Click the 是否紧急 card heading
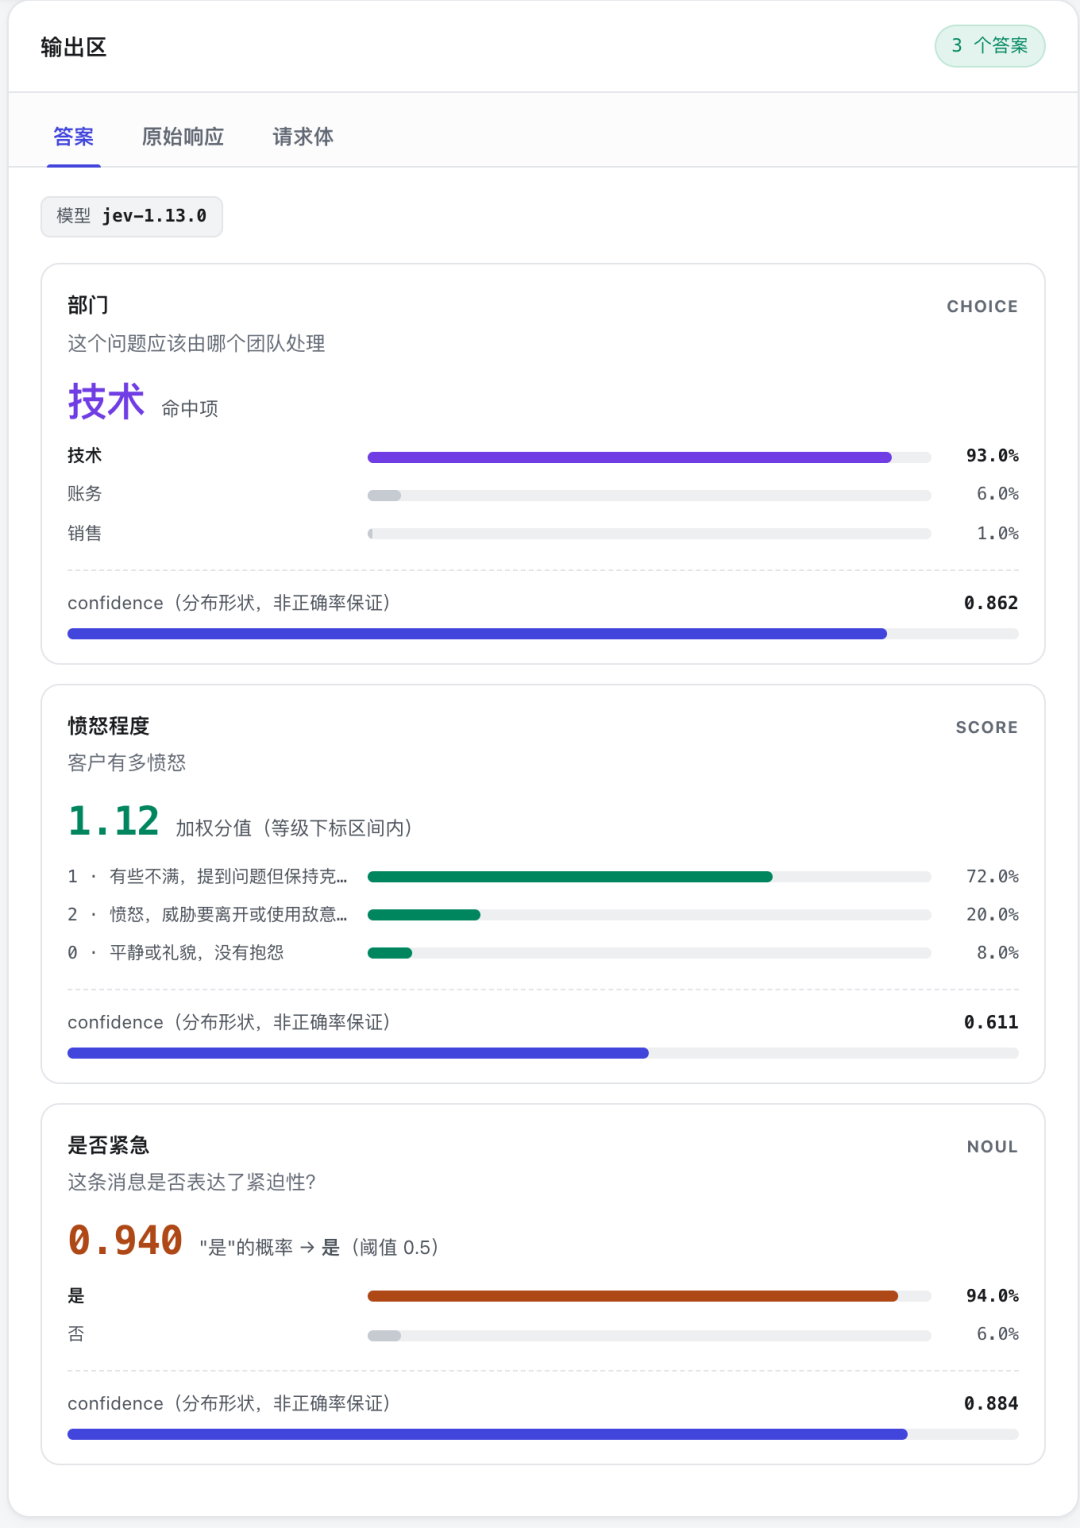This screenshot has width=1080, height=1528. (x=108, y=1145)
